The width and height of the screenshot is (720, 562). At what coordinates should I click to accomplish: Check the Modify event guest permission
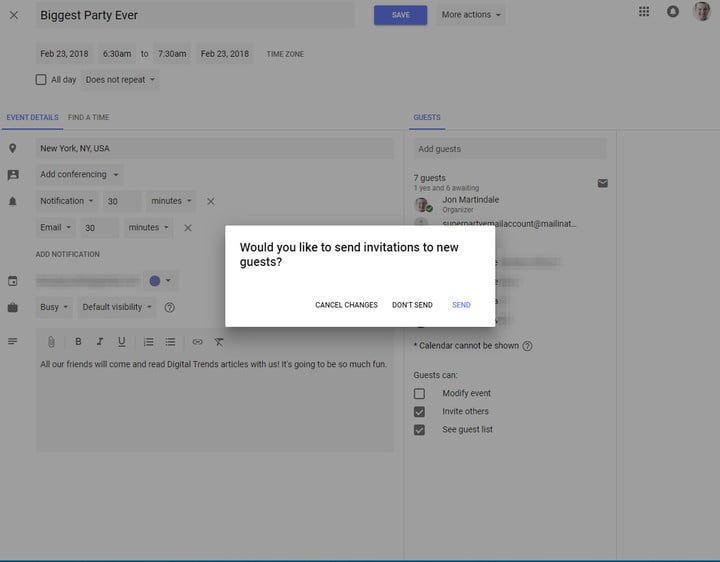420,394
